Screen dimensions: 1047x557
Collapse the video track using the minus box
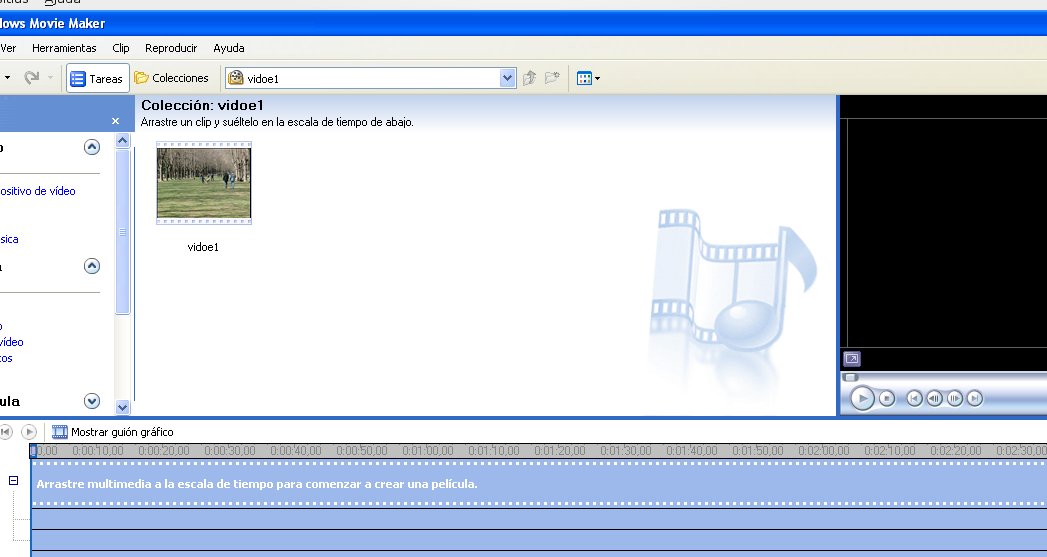click(x=13, y=480)
